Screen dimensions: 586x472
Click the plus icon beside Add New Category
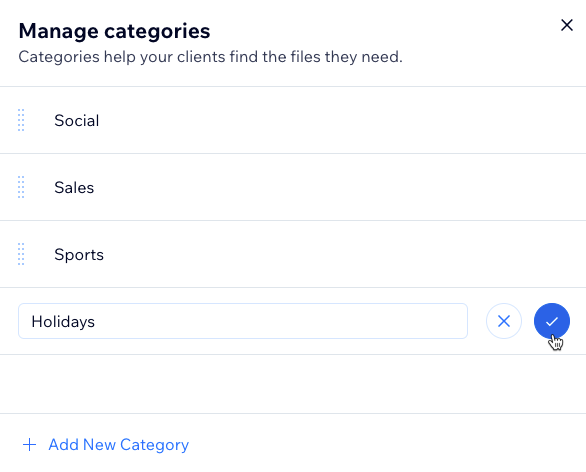(30, 445)
